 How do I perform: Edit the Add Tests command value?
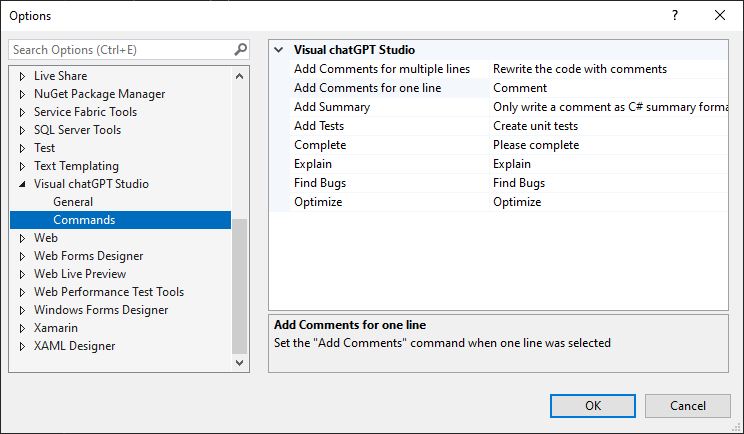click(x=608, y=126)
